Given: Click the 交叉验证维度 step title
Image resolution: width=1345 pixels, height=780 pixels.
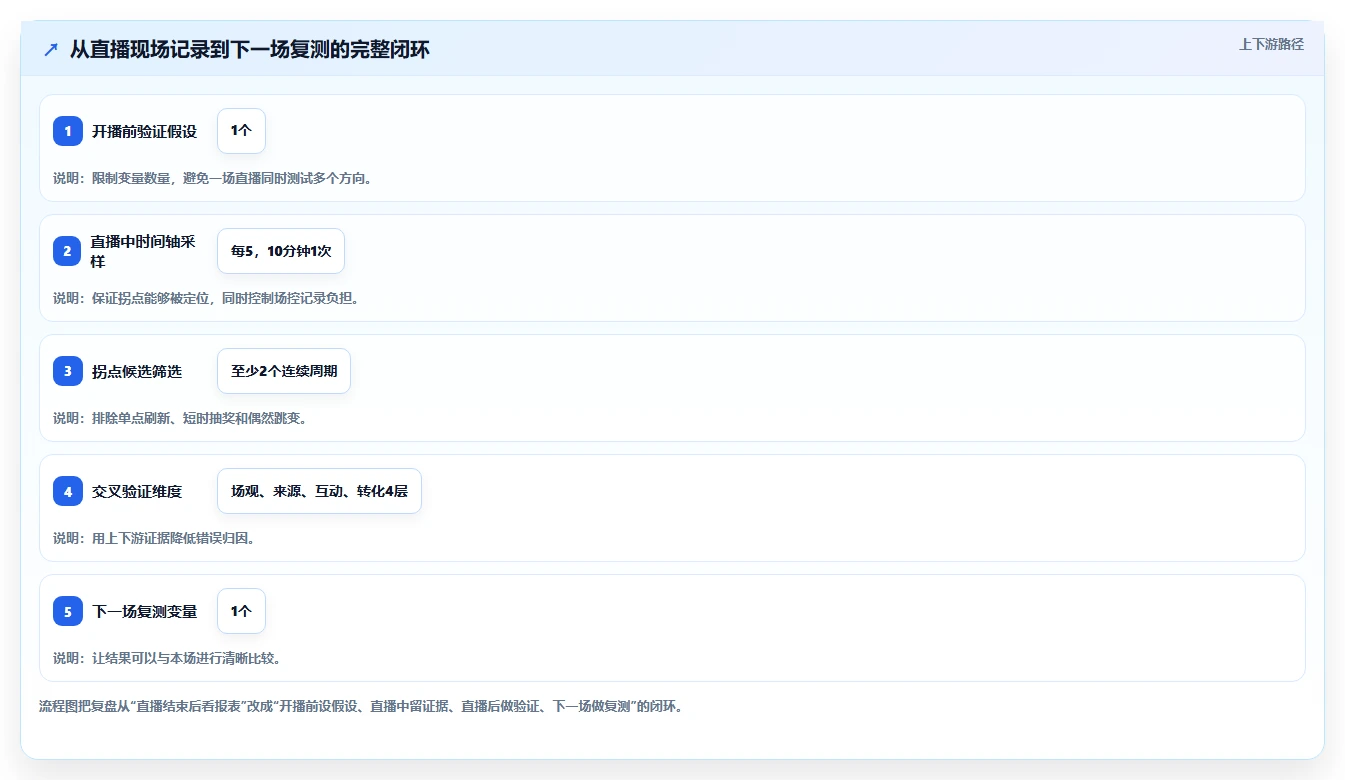Looking at the screenshot, I should [x=137, y=491].
